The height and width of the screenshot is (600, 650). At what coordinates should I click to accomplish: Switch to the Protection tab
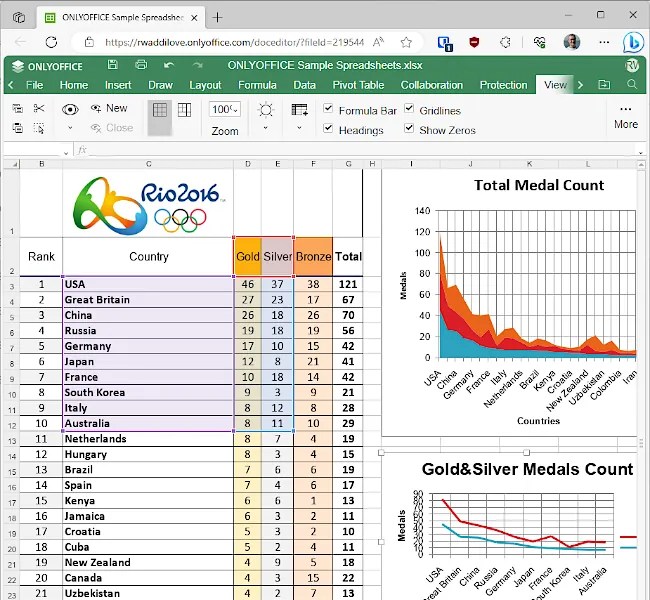click(x=503, y=85)
